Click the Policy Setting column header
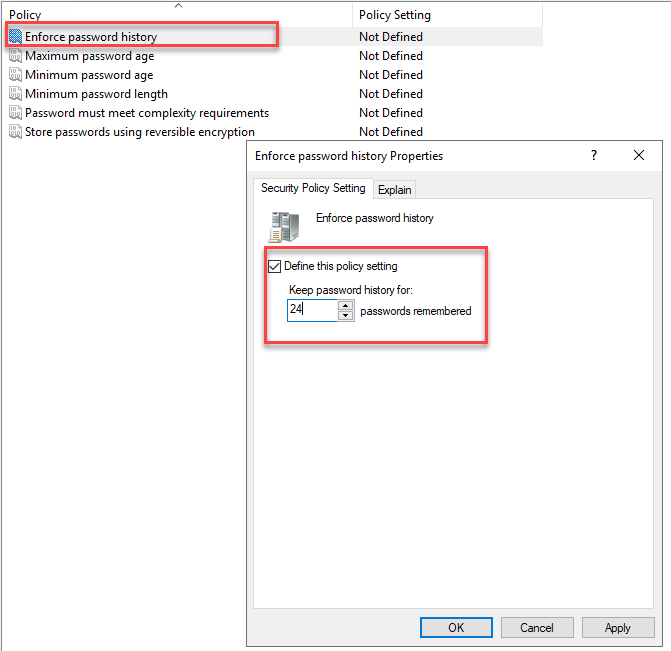The image size is (671, 651). point(395,15)
